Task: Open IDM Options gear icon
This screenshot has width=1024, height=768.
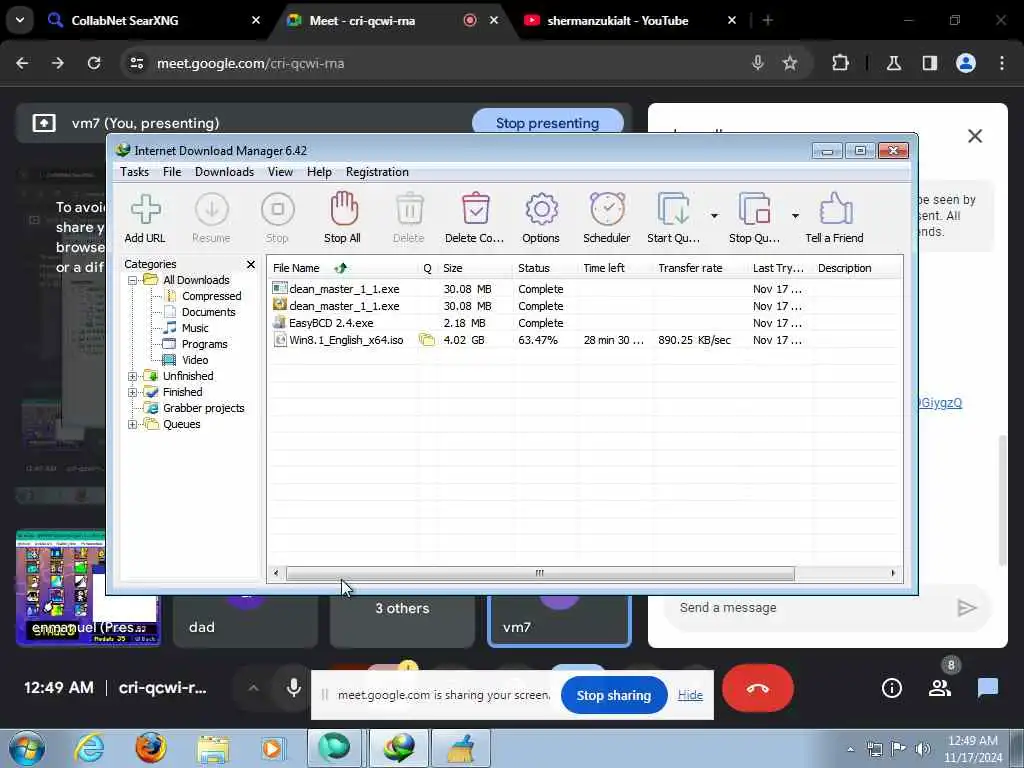Action: pos(541,218)
